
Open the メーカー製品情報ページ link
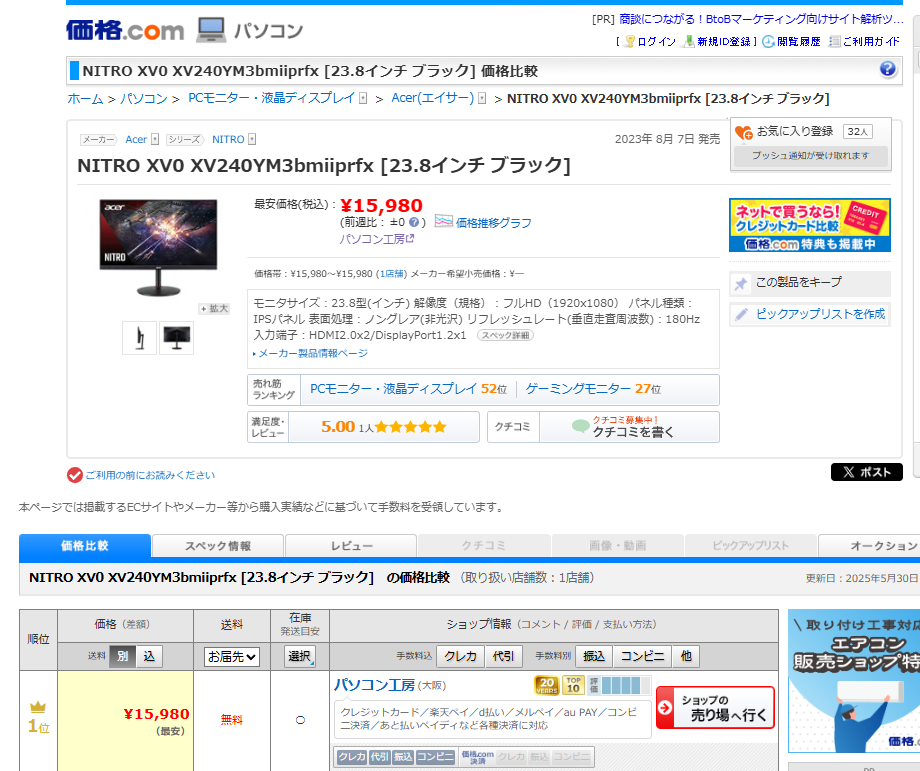pos(313,353)
